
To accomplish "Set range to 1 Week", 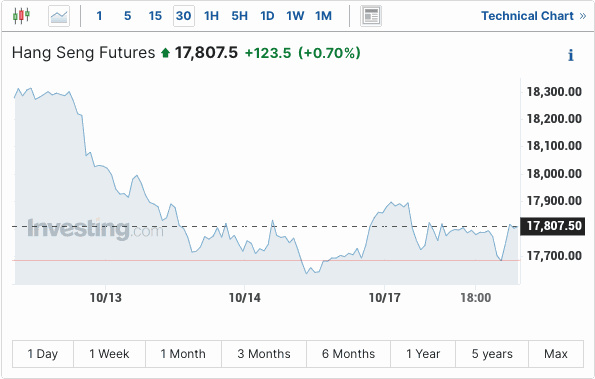I will pos(109,354).
